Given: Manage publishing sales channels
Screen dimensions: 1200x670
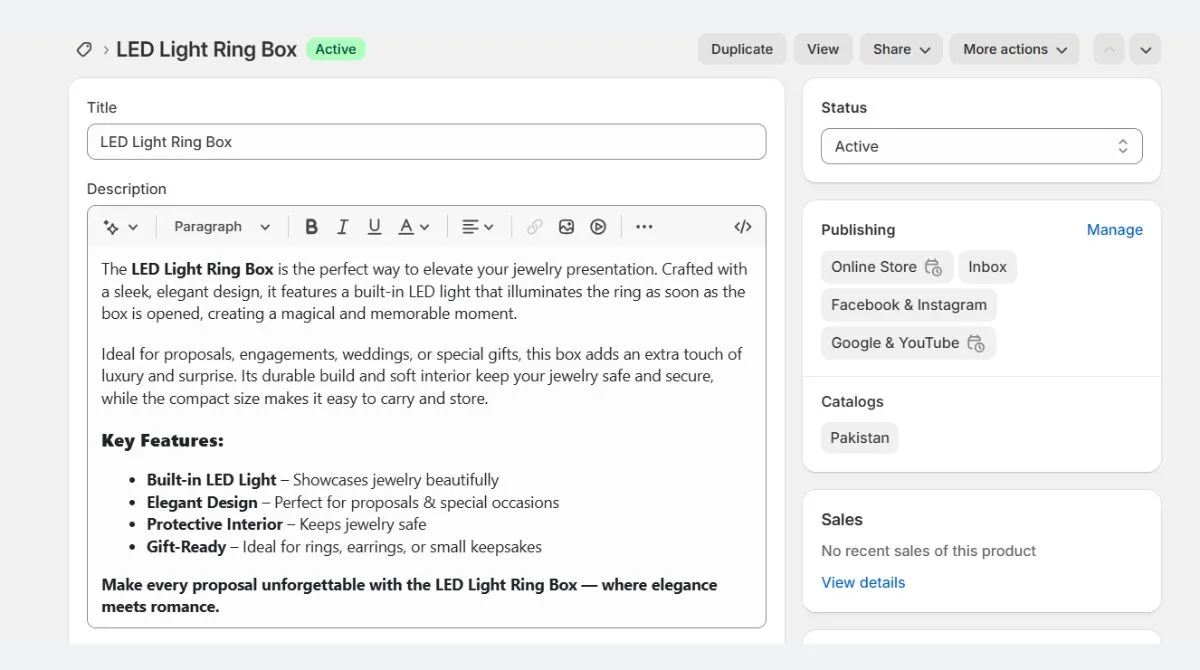Looking at the screenshot, I should 1114,229.
